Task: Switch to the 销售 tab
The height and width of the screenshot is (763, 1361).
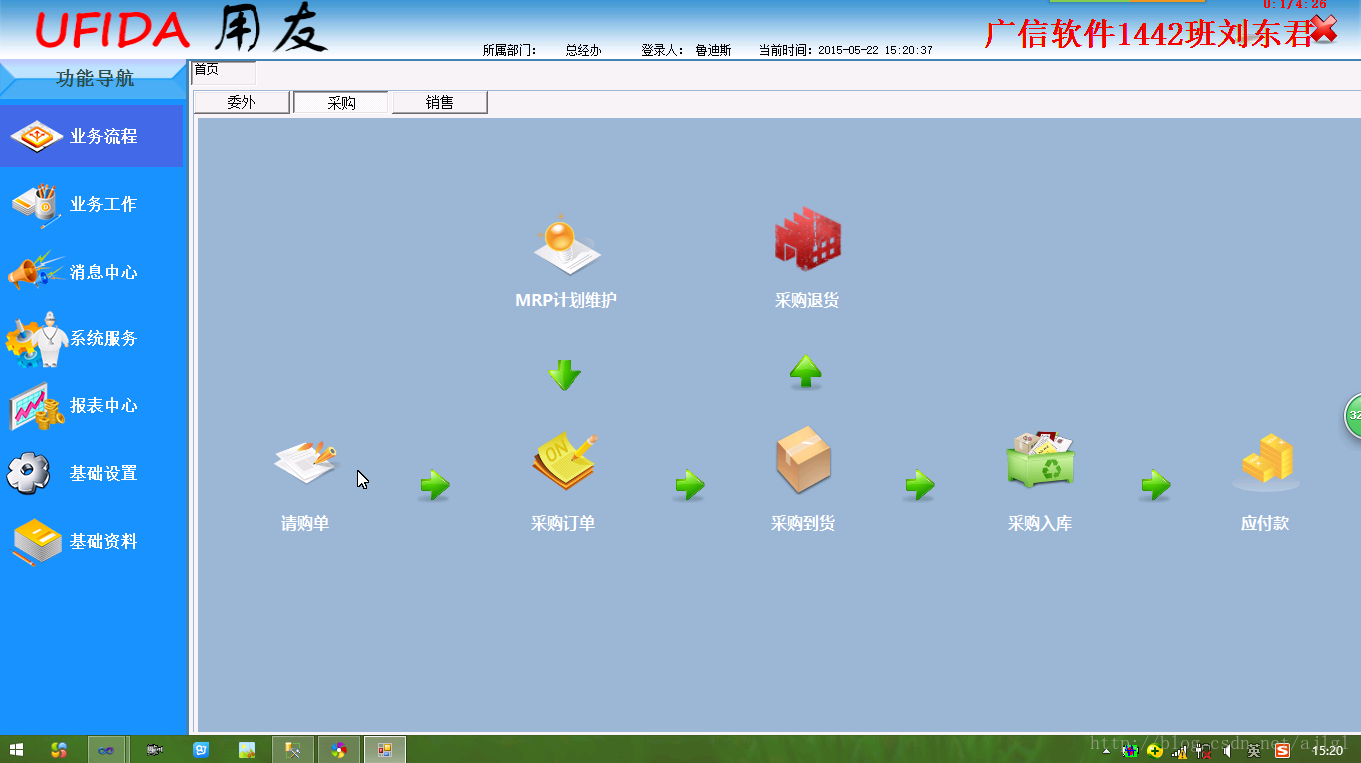Action: coord(439,102)
